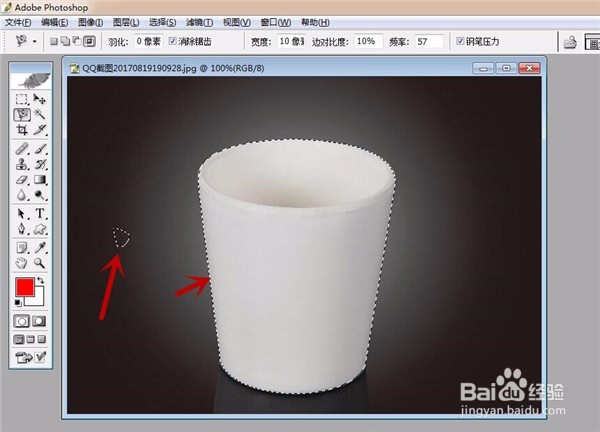Select the Rectangular Marquee tool
This screenshot has width=600, height=432.
(x=21, y=99)
